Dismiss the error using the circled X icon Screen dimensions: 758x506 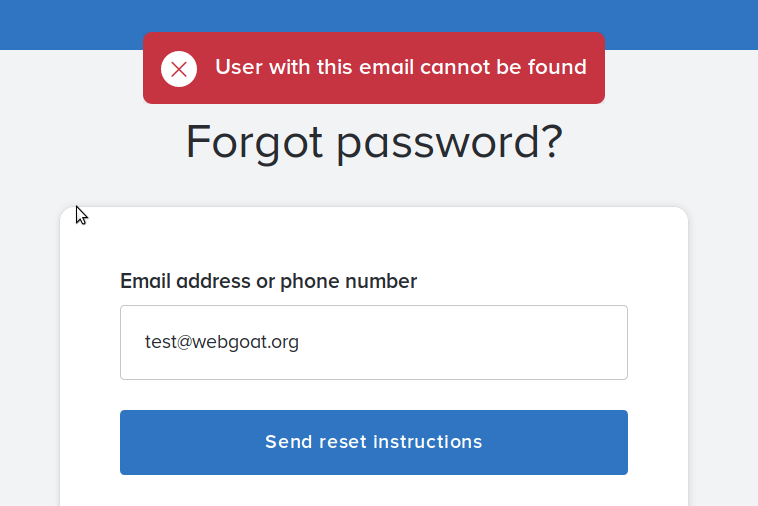[x=179, y=69]
